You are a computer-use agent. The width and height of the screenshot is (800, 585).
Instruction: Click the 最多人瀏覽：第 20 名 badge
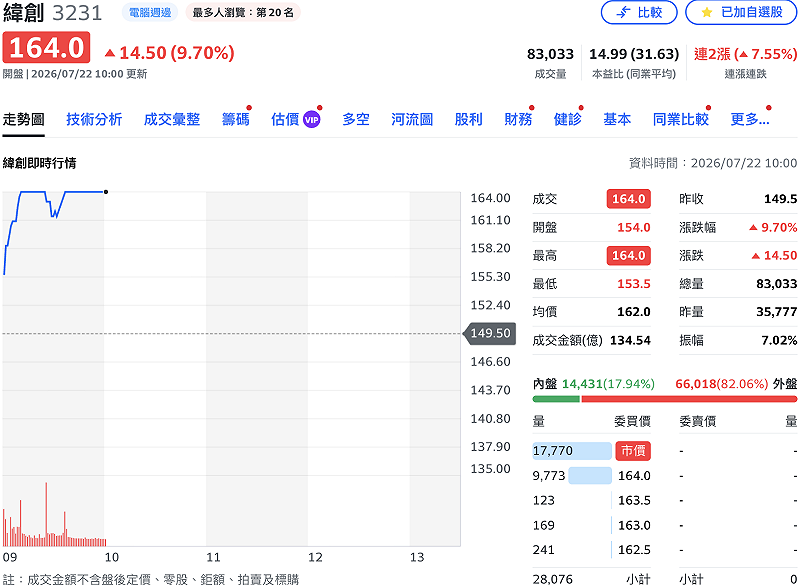[x=243, y=12]
